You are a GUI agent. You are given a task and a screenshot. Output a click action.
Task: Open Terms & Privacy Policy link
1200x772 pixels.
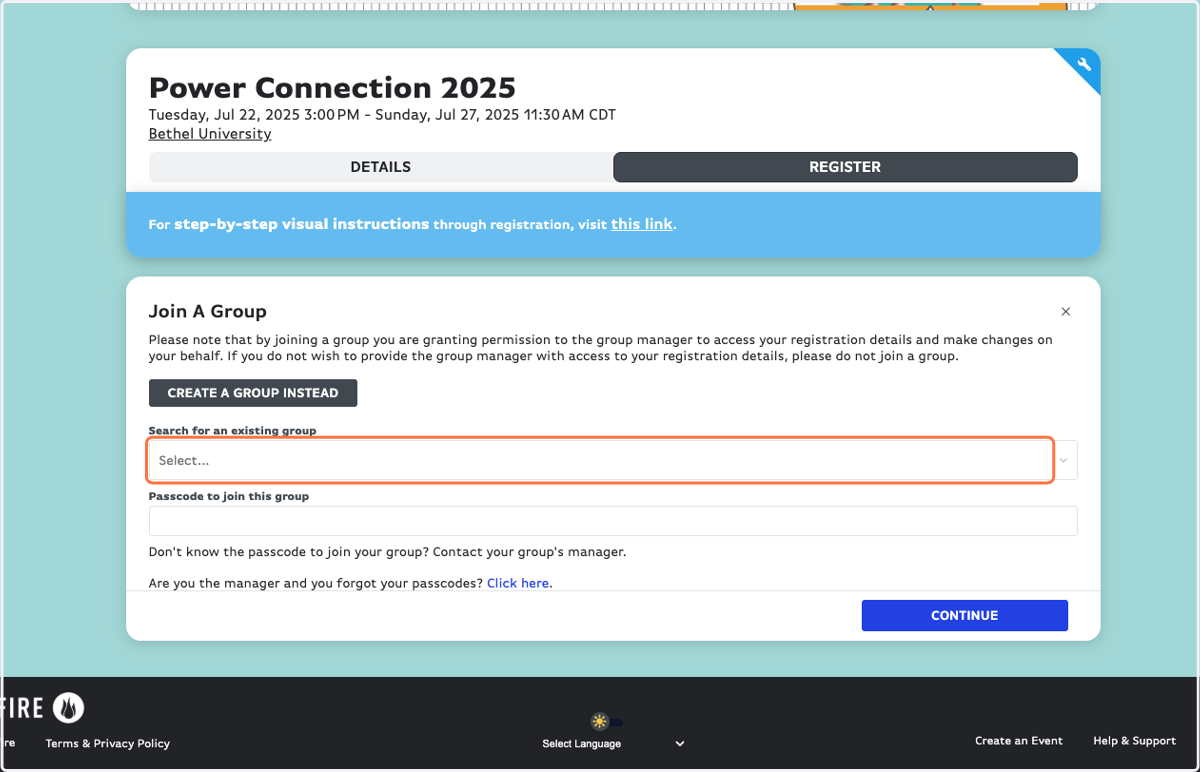coord(108,743)
